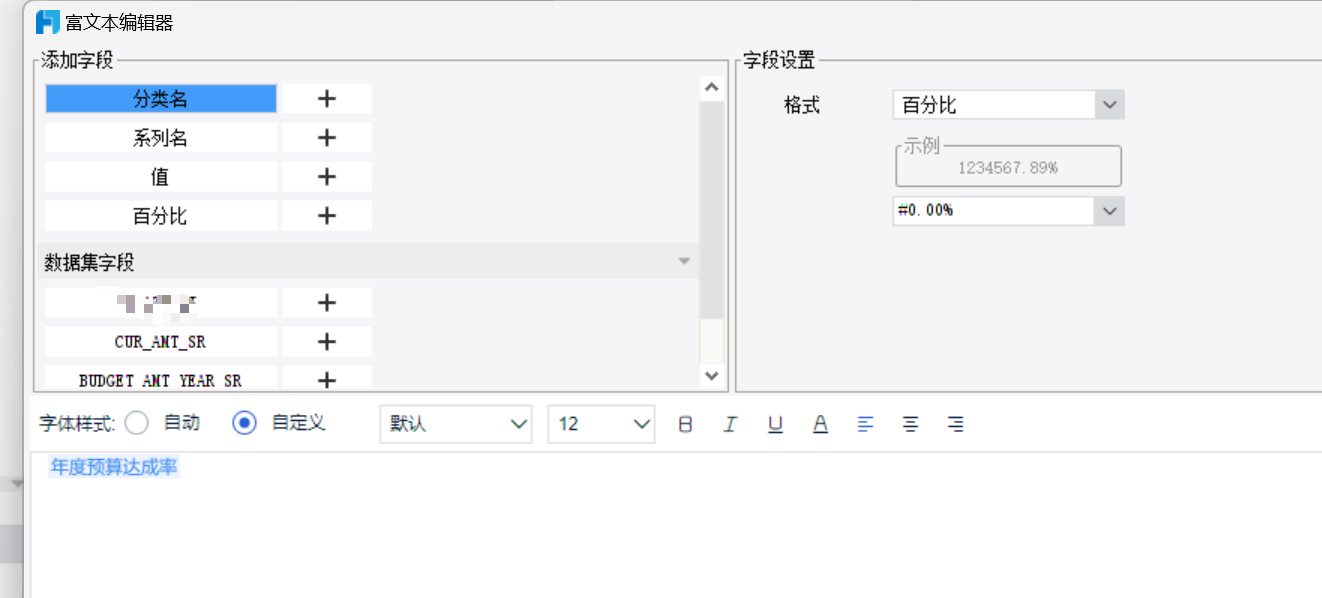Screen dimensions: 1322x598
Task: Select the 自定义 font style radio
Action: 244,423
